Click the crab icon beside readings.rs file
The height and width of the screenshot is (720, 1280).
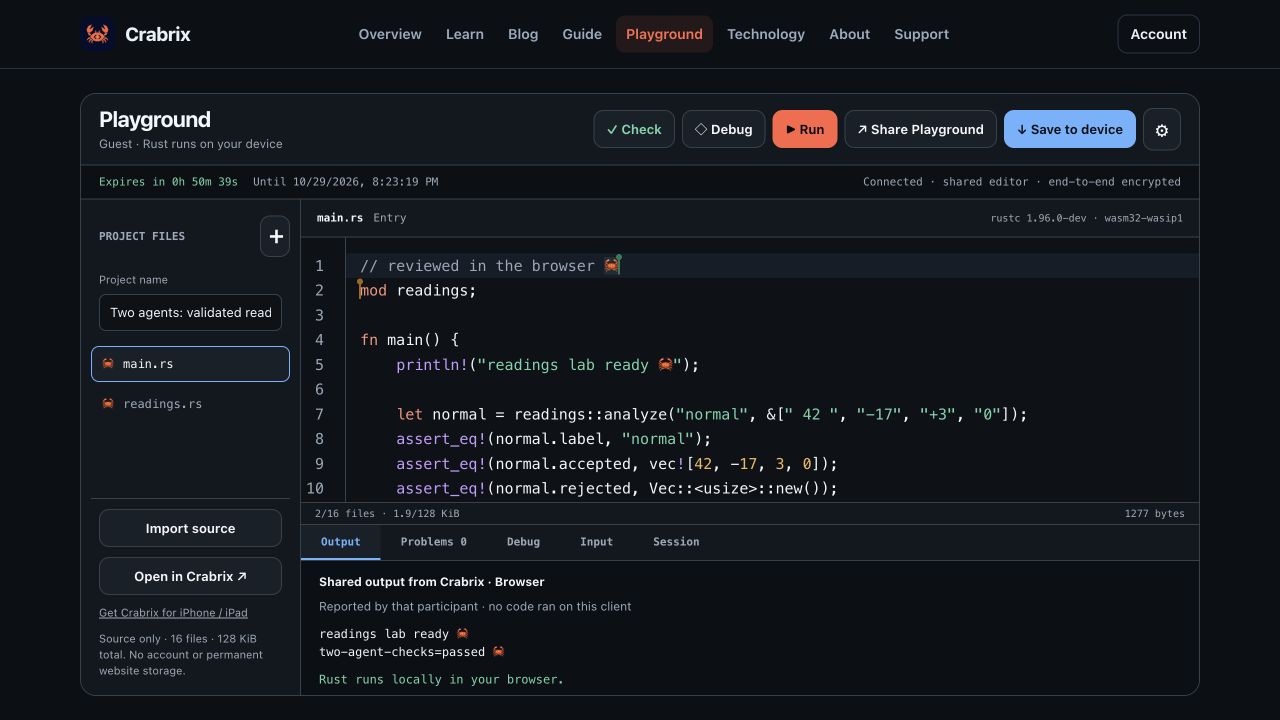[108, 404]
